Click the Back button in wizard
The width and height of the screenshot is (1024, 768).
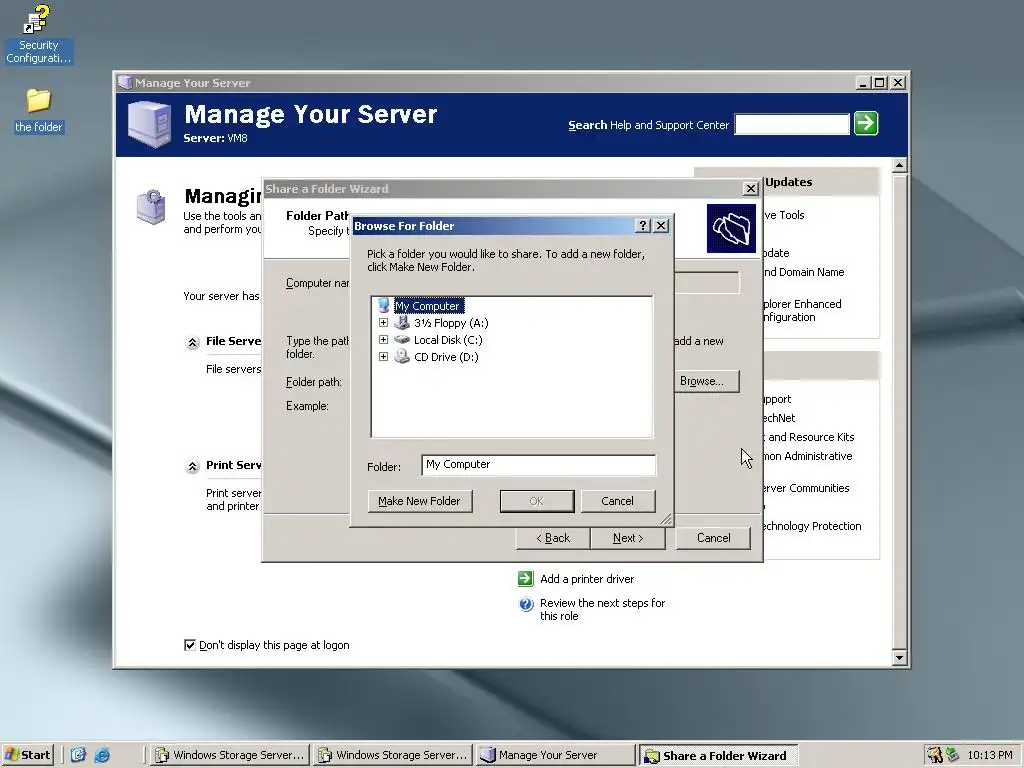[553, 538]
